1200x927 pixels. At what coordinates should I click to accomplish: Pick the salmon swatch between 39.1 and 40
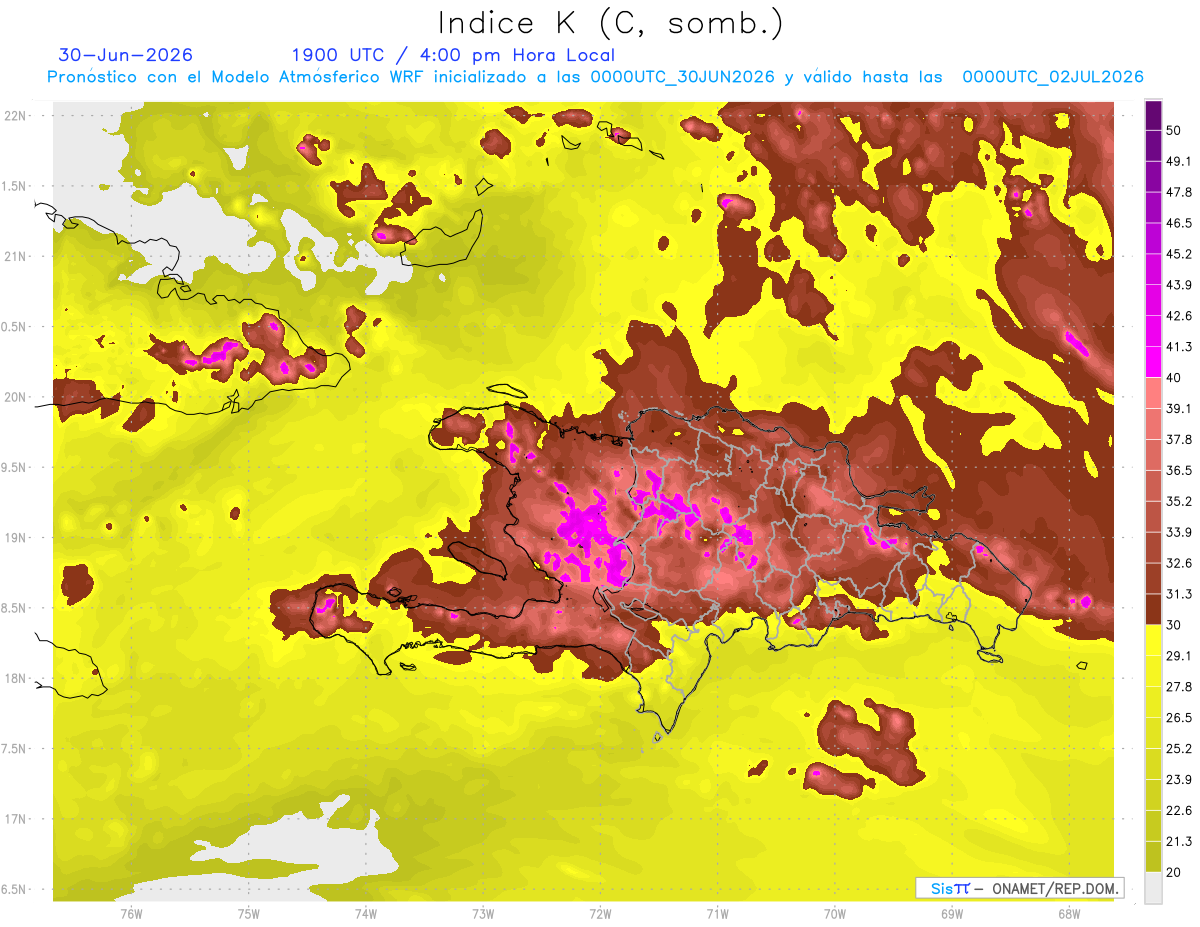1153,393
